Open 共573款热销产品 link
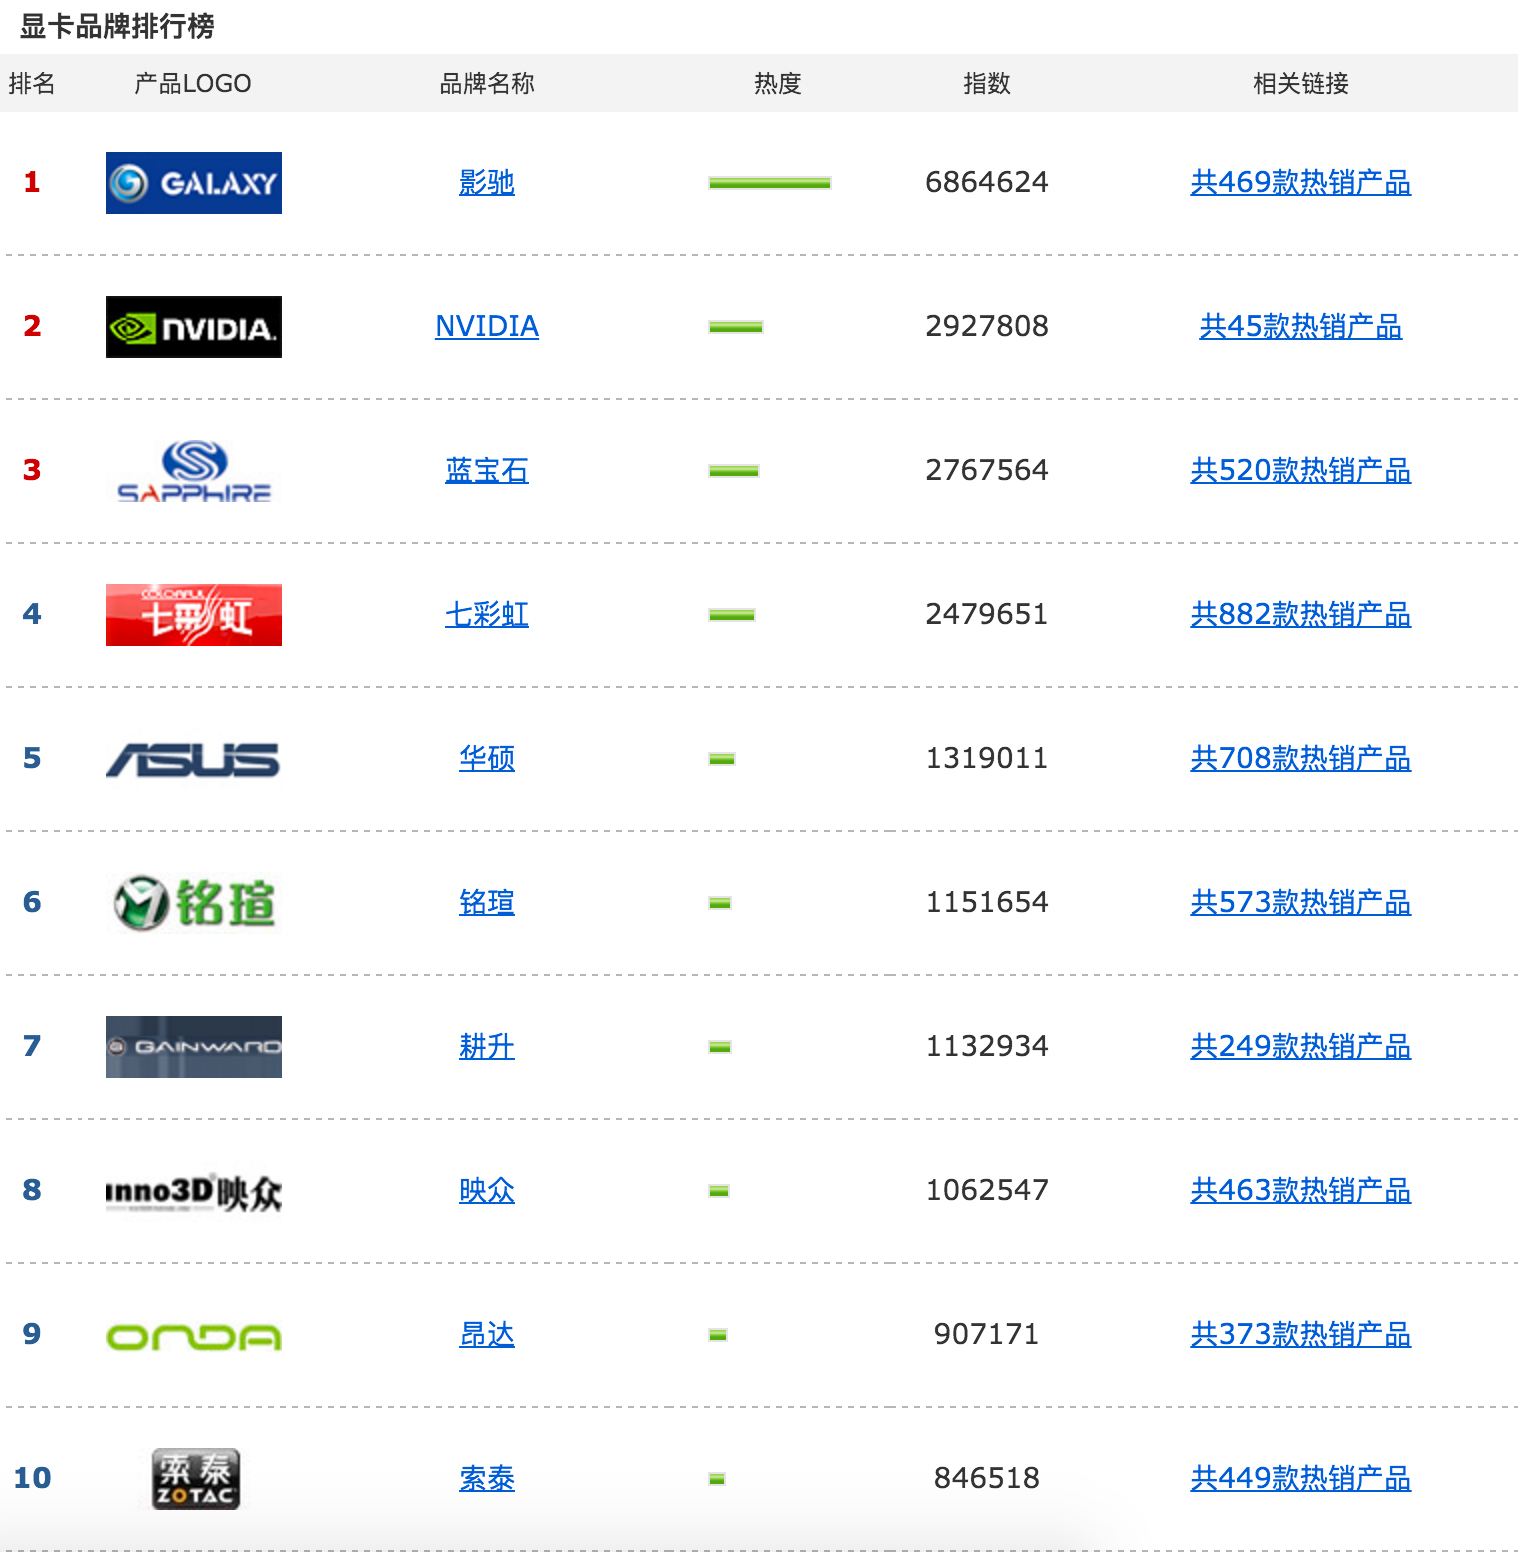1520x1552 pixels. click(1301, 903)
